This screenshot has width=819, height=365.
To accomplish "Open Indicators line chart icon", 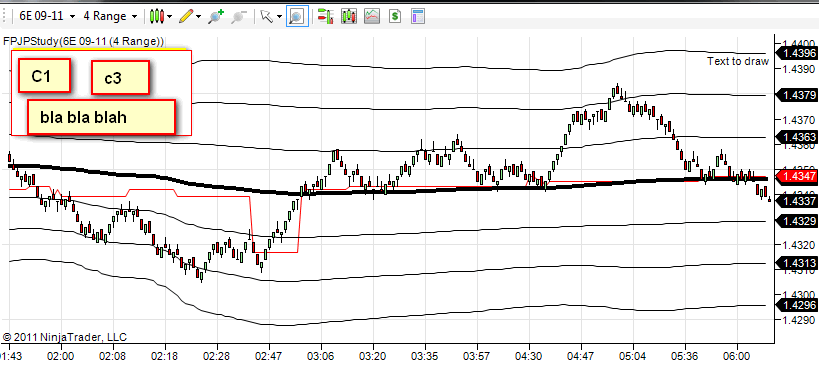I will [x=372, y=16].
